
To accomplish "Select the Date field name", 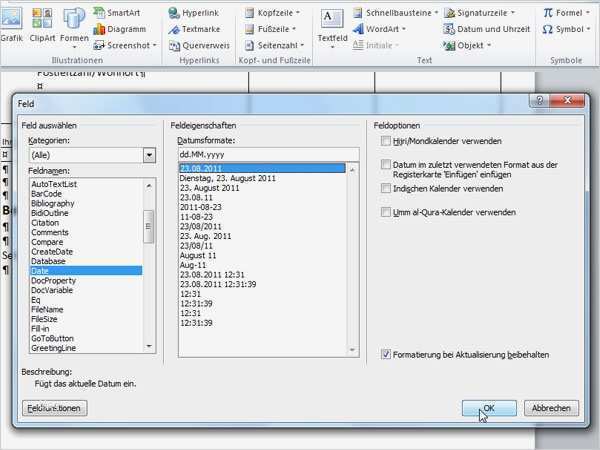I will point(86,271).
